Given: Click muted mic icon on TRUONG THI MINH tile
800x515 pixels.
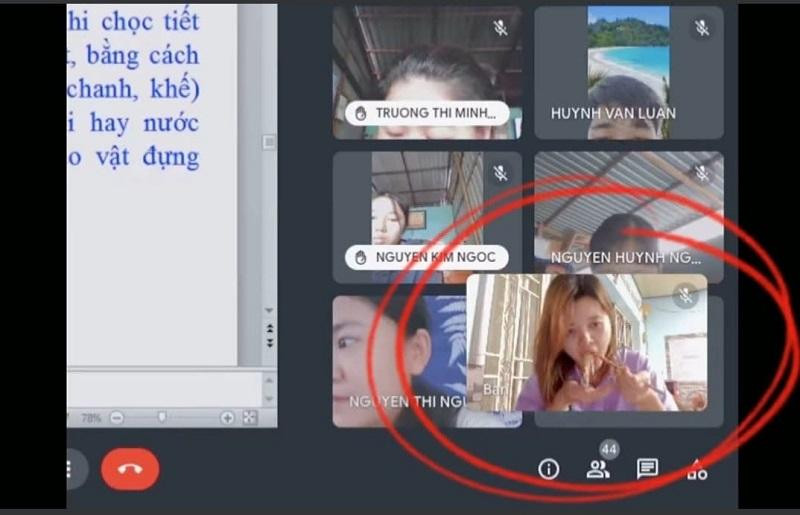Looking at the screenshot, I should (x=501, y=28).
